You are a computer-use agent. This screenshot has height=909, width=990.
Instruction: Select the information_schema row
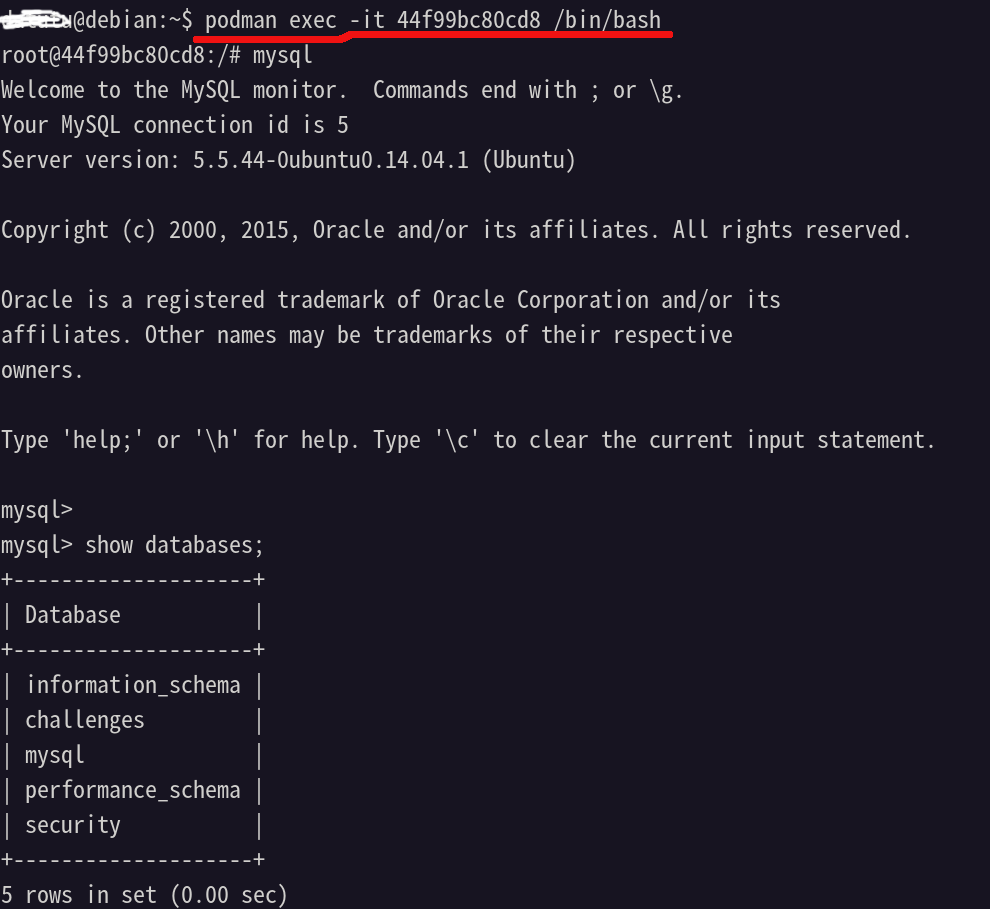(133, 685)
